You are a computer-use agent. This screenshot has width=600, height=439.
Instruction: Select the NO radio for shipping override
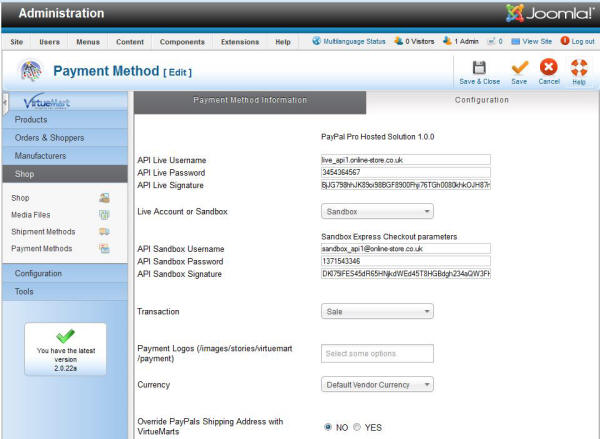[328, 427]
